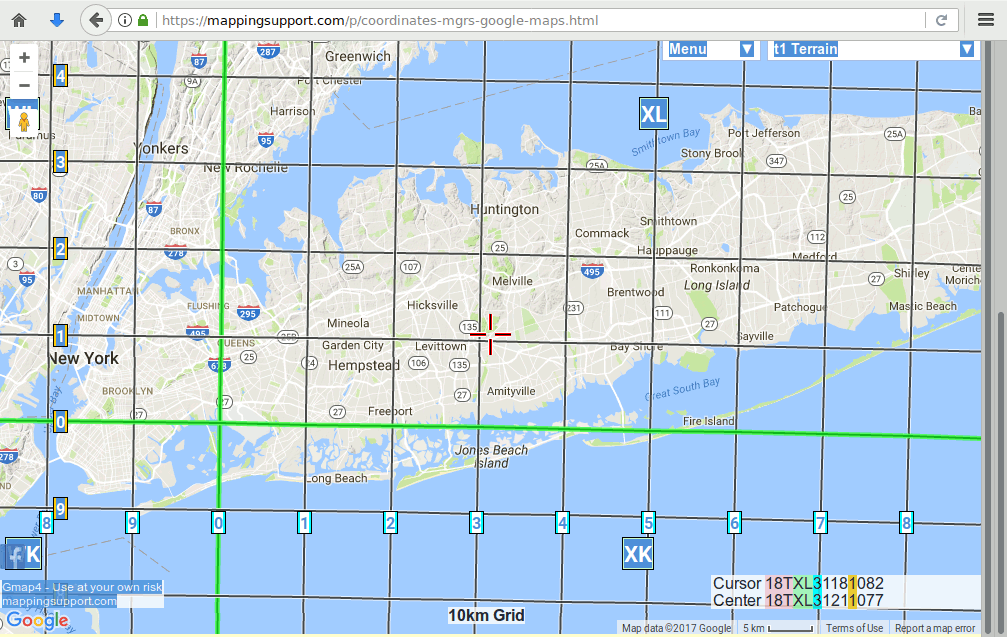The height and width of the screenshot is (637, 1007).
Task: Click the Google logo on the map
Action: 37,621
